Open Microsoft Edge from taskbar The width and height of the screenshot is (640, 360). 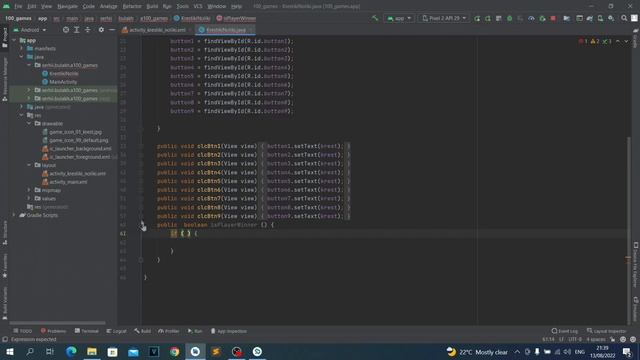[x=71, y=352]
